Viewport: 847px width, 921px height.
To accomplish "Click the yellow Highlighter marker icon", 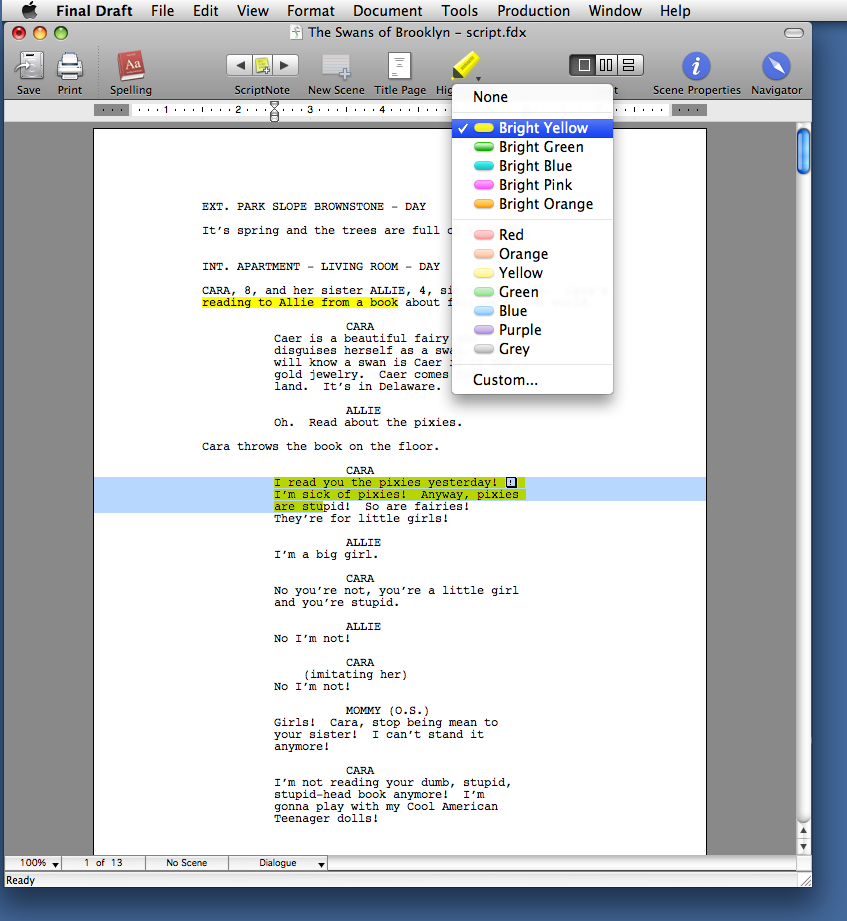I will pos(465,64).
